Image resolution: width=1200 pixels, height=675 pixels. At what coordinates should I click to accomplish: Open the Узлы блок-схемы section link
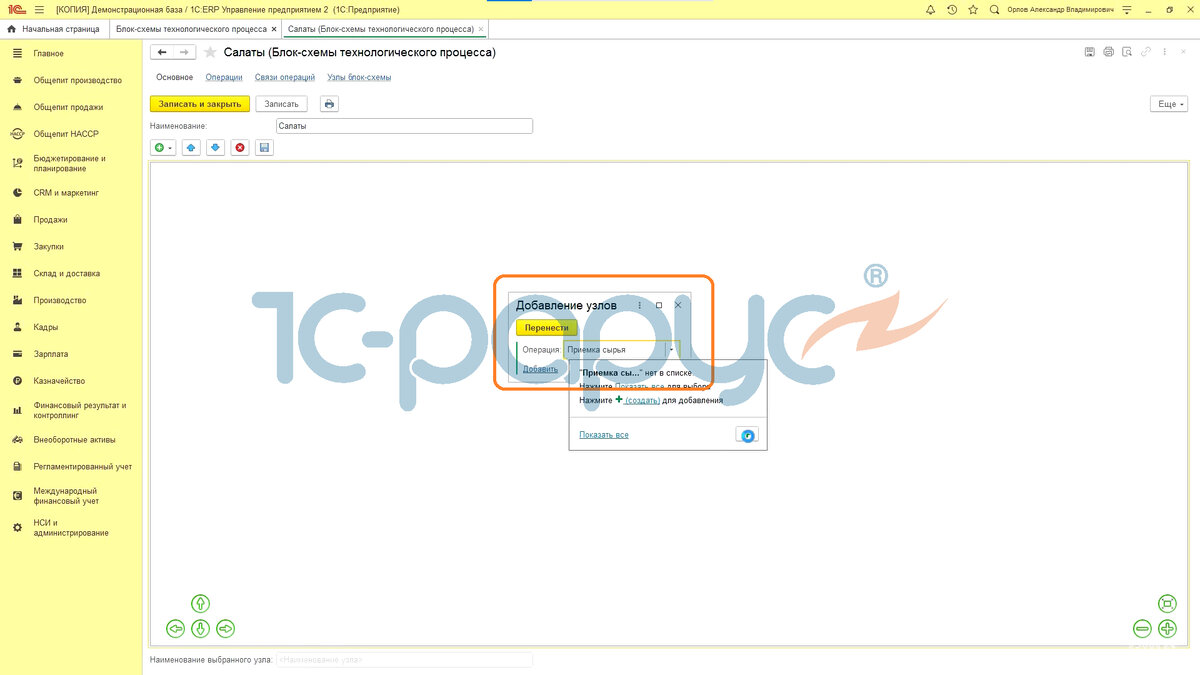click(x=359, y=77)
